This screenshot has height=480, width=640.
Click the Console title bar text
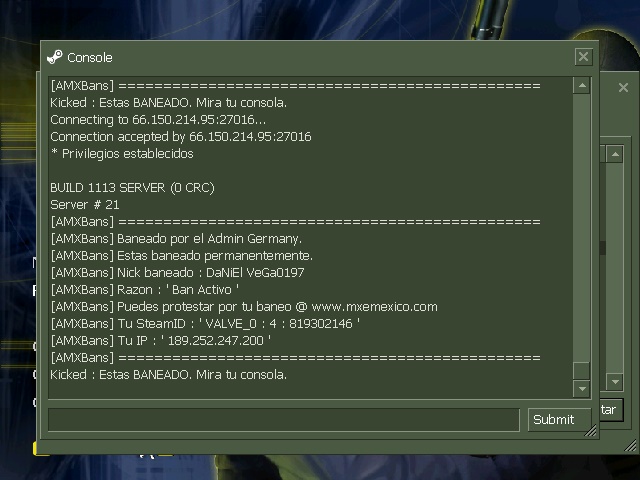coord(90,58)
